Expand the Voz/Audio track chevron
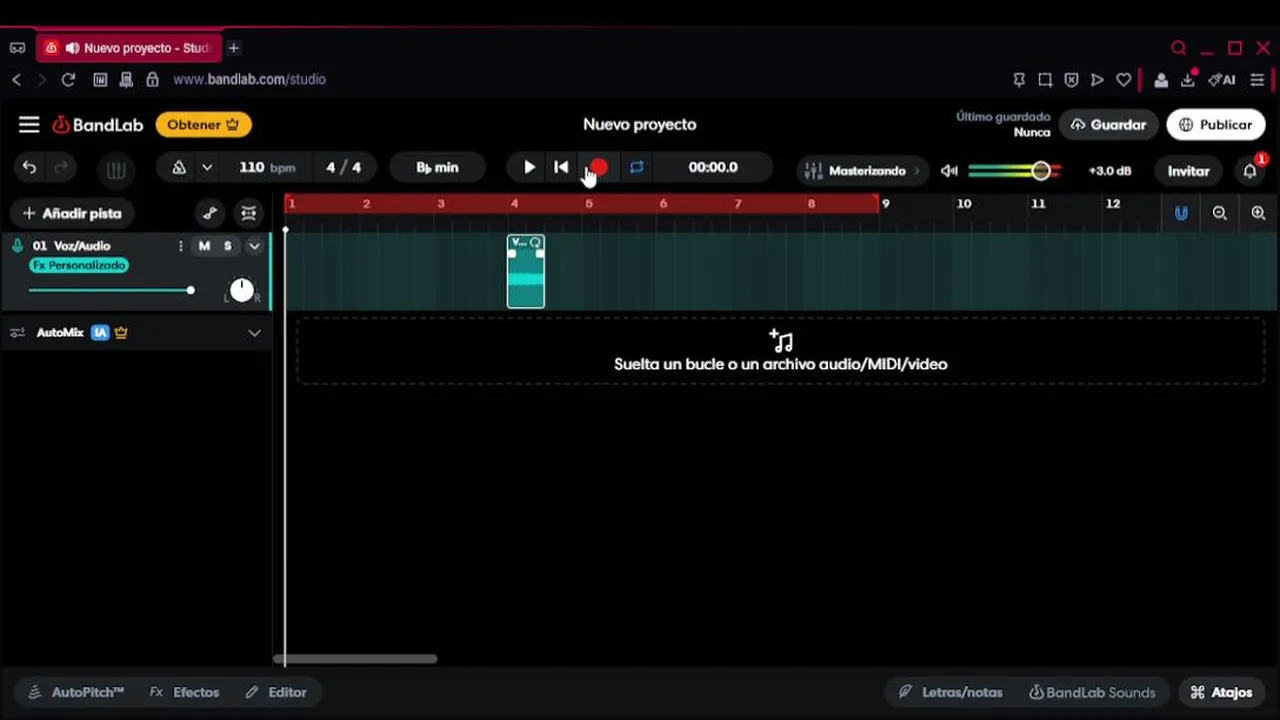This screenshot has width=1280, height=720. (254, 246)
